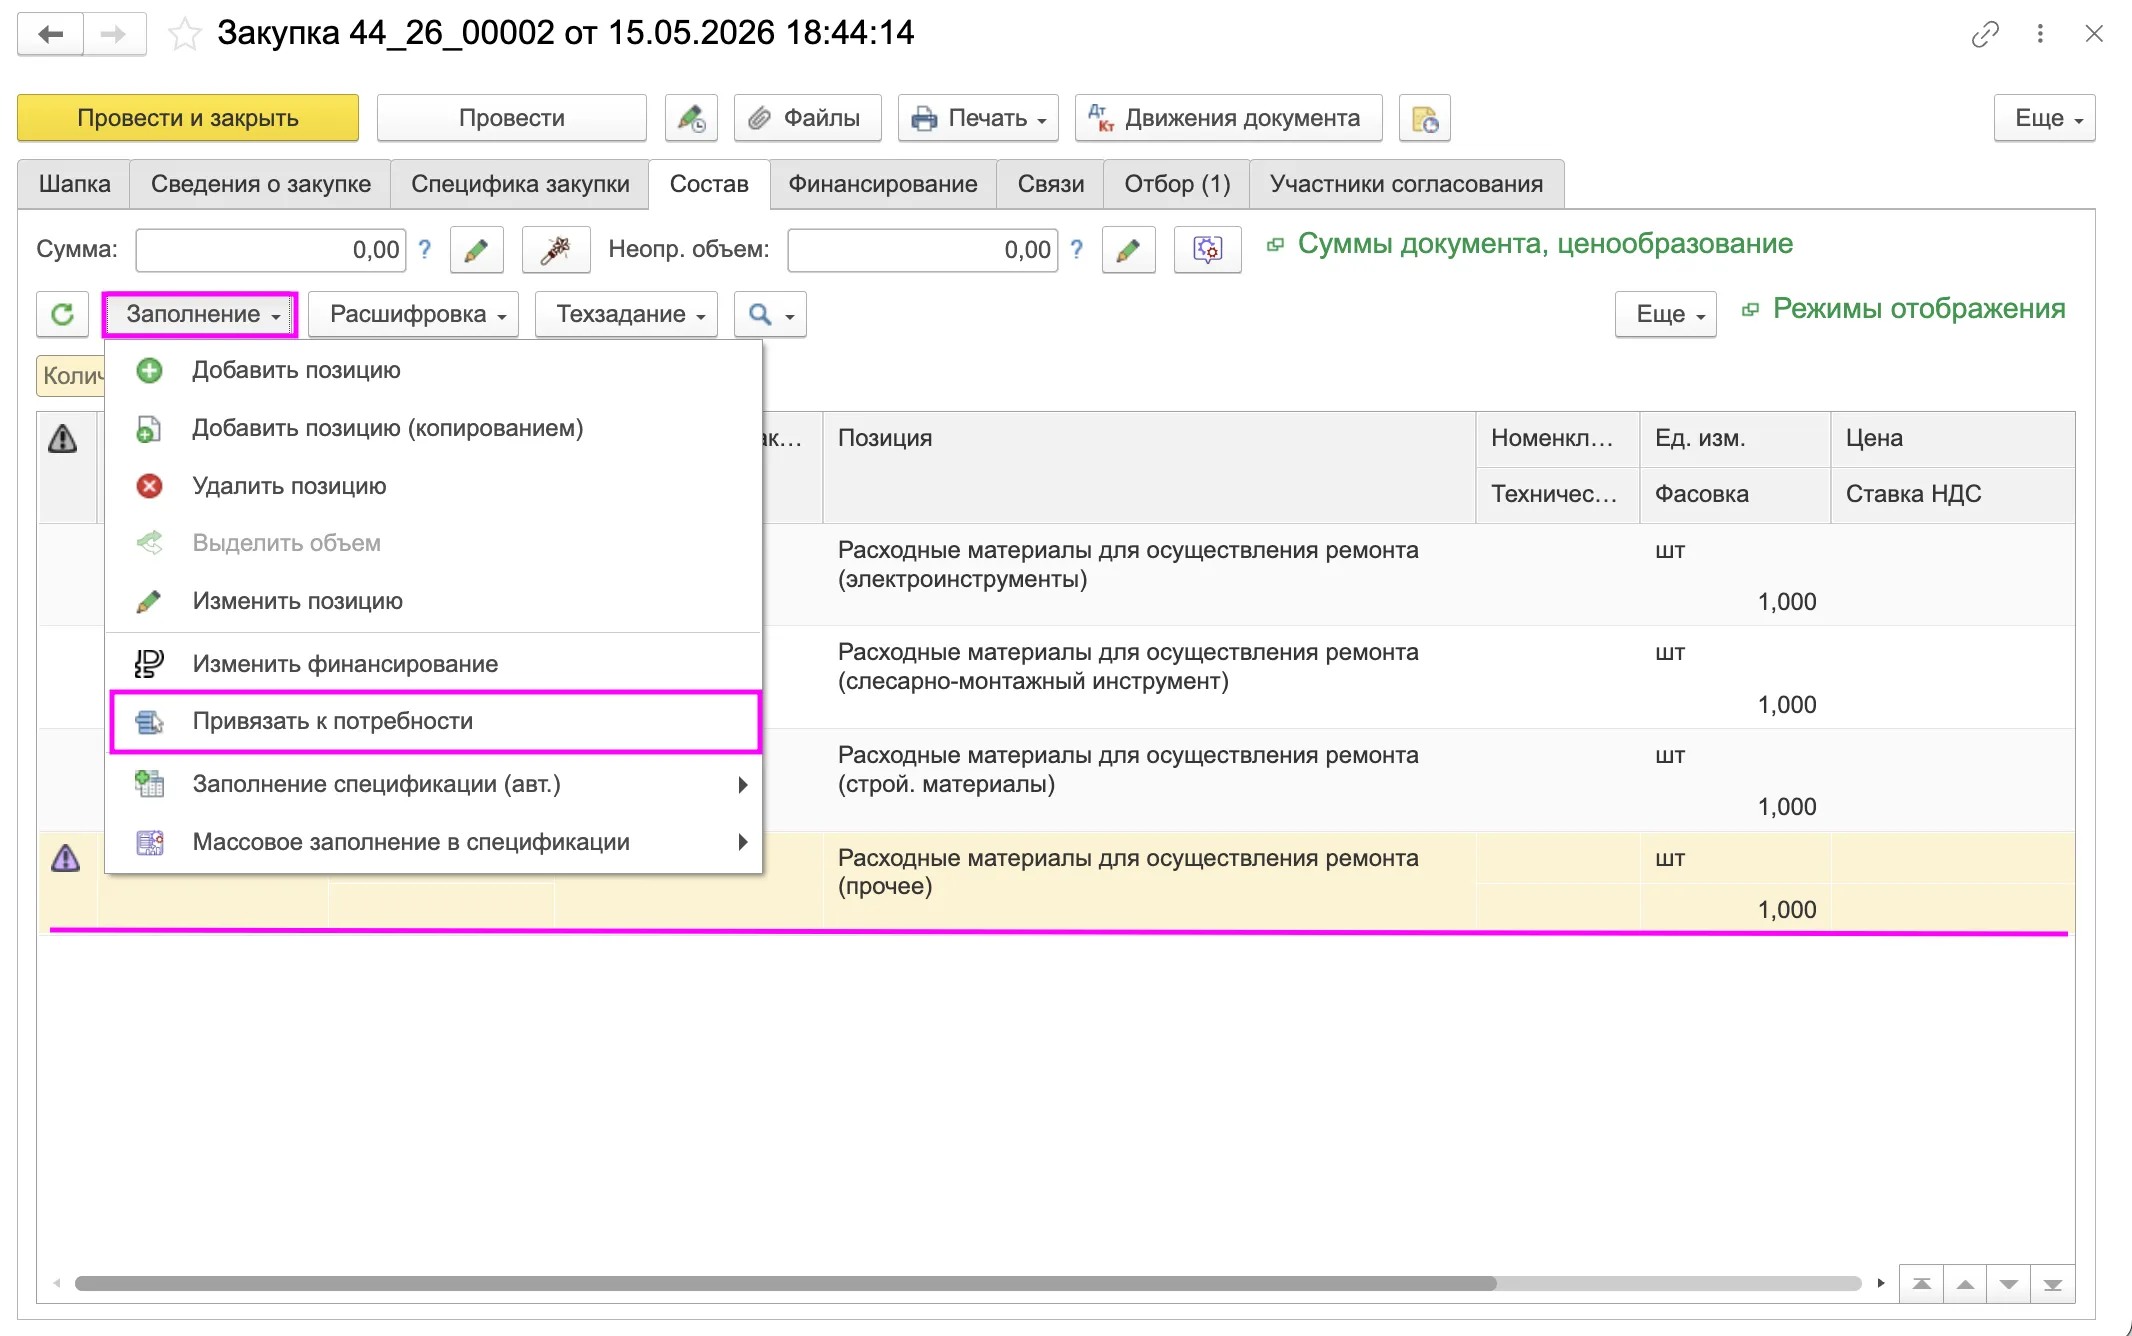Click the warning triangle on the прочее row
Viewport: 2132px width, 1336px height.
[x=65, y=858]
